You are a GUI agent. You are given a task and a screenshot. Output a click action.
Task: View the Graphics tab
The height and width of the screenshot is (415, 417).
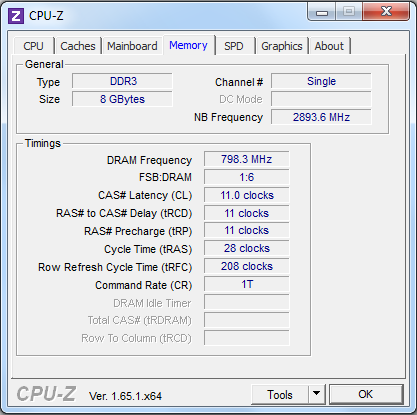point(282,46)
